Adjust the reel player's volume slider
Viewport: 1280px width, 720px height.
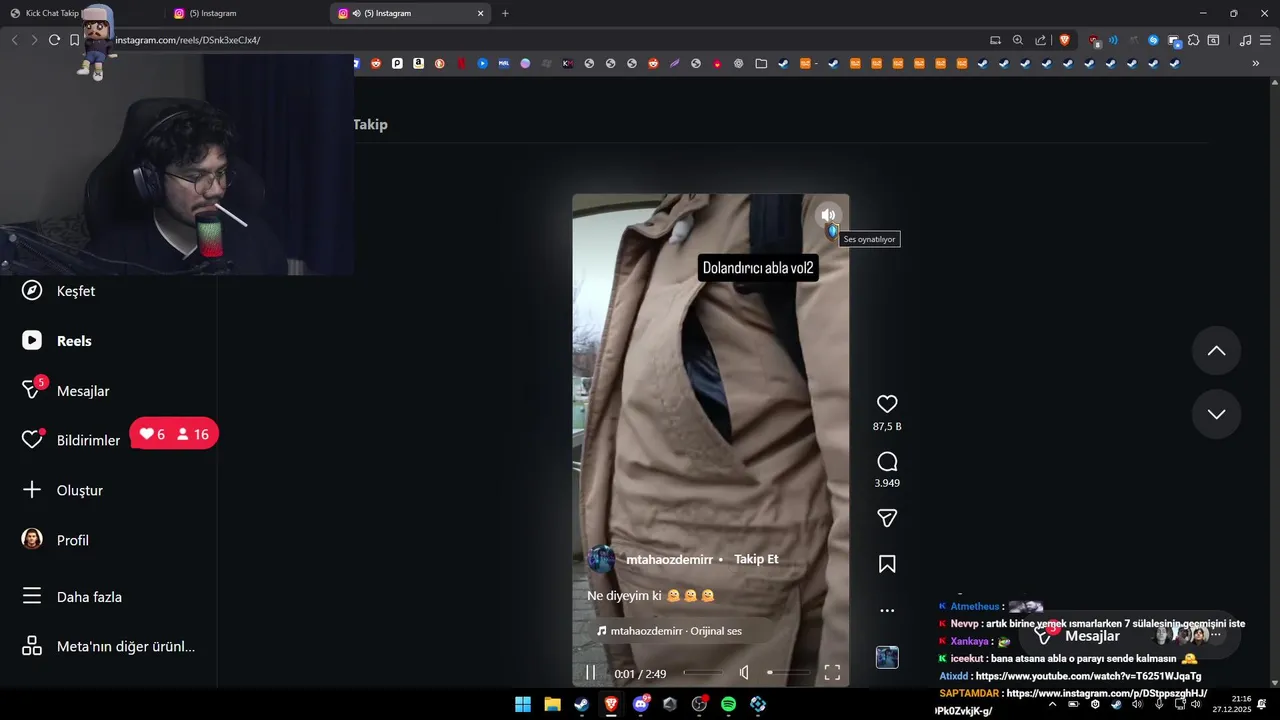click(x=787, y=673)
